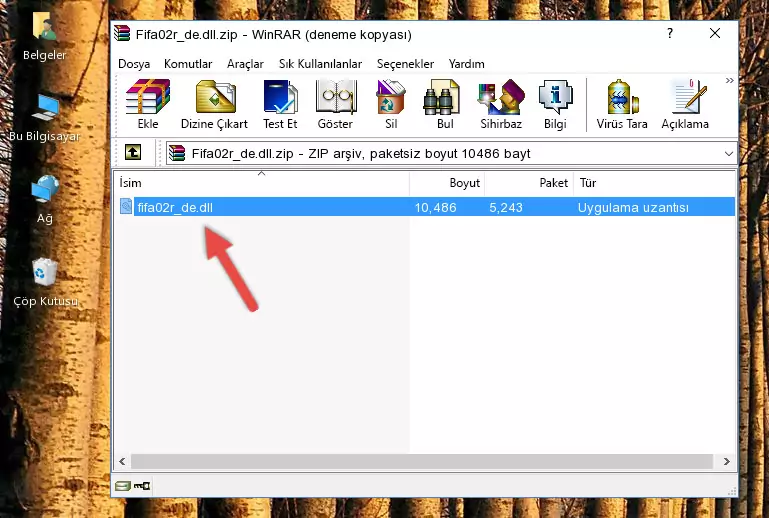Image resolution: width=769 pixels, height=518 pixels.
Task: Click the fifa02r_de.dll file icon
Action: pos(126,207)
